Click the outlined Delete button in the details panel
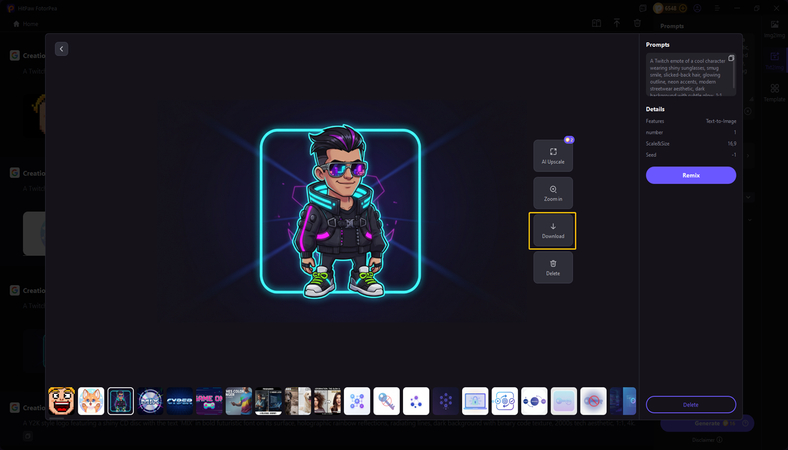Image resolution: width=788 pixels, height=450 pixels. pyautogui.click(x=691, y=405)
